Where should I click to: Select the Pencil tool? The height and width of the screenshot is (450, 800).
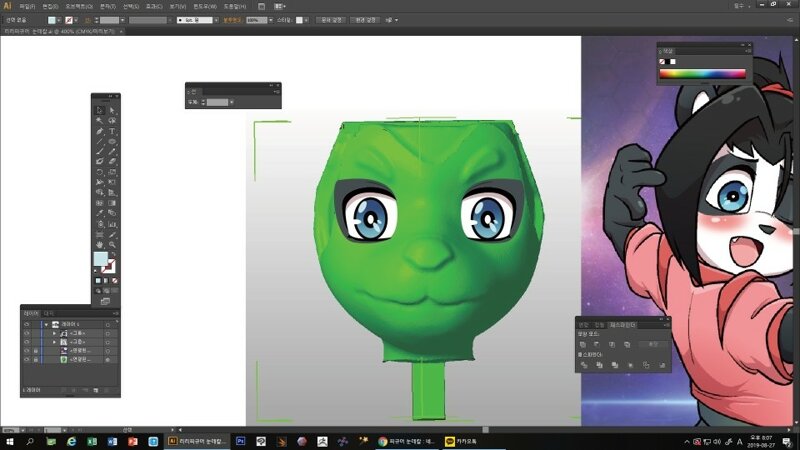pos(112,152)
